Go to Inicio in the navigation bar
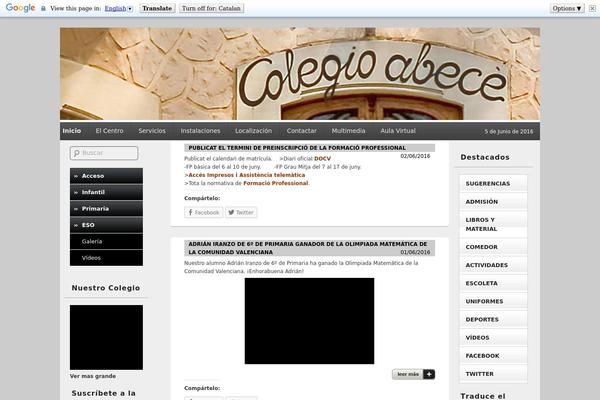The width and height of the screenshot is (600, 400). tap(72, 131)
